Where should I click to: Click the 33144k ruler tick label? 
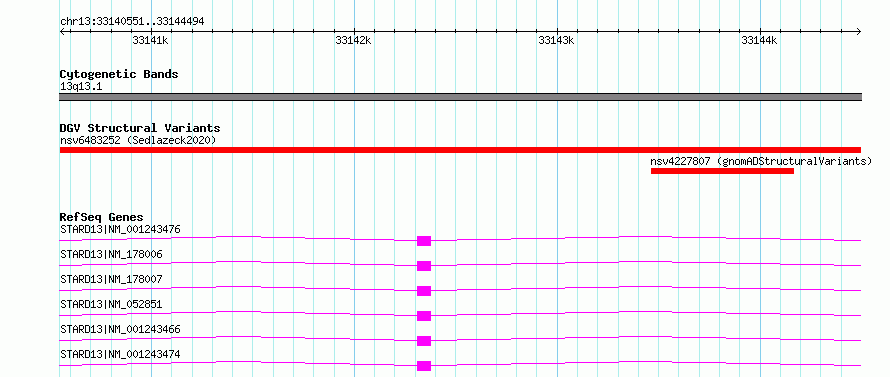(759, 40)
